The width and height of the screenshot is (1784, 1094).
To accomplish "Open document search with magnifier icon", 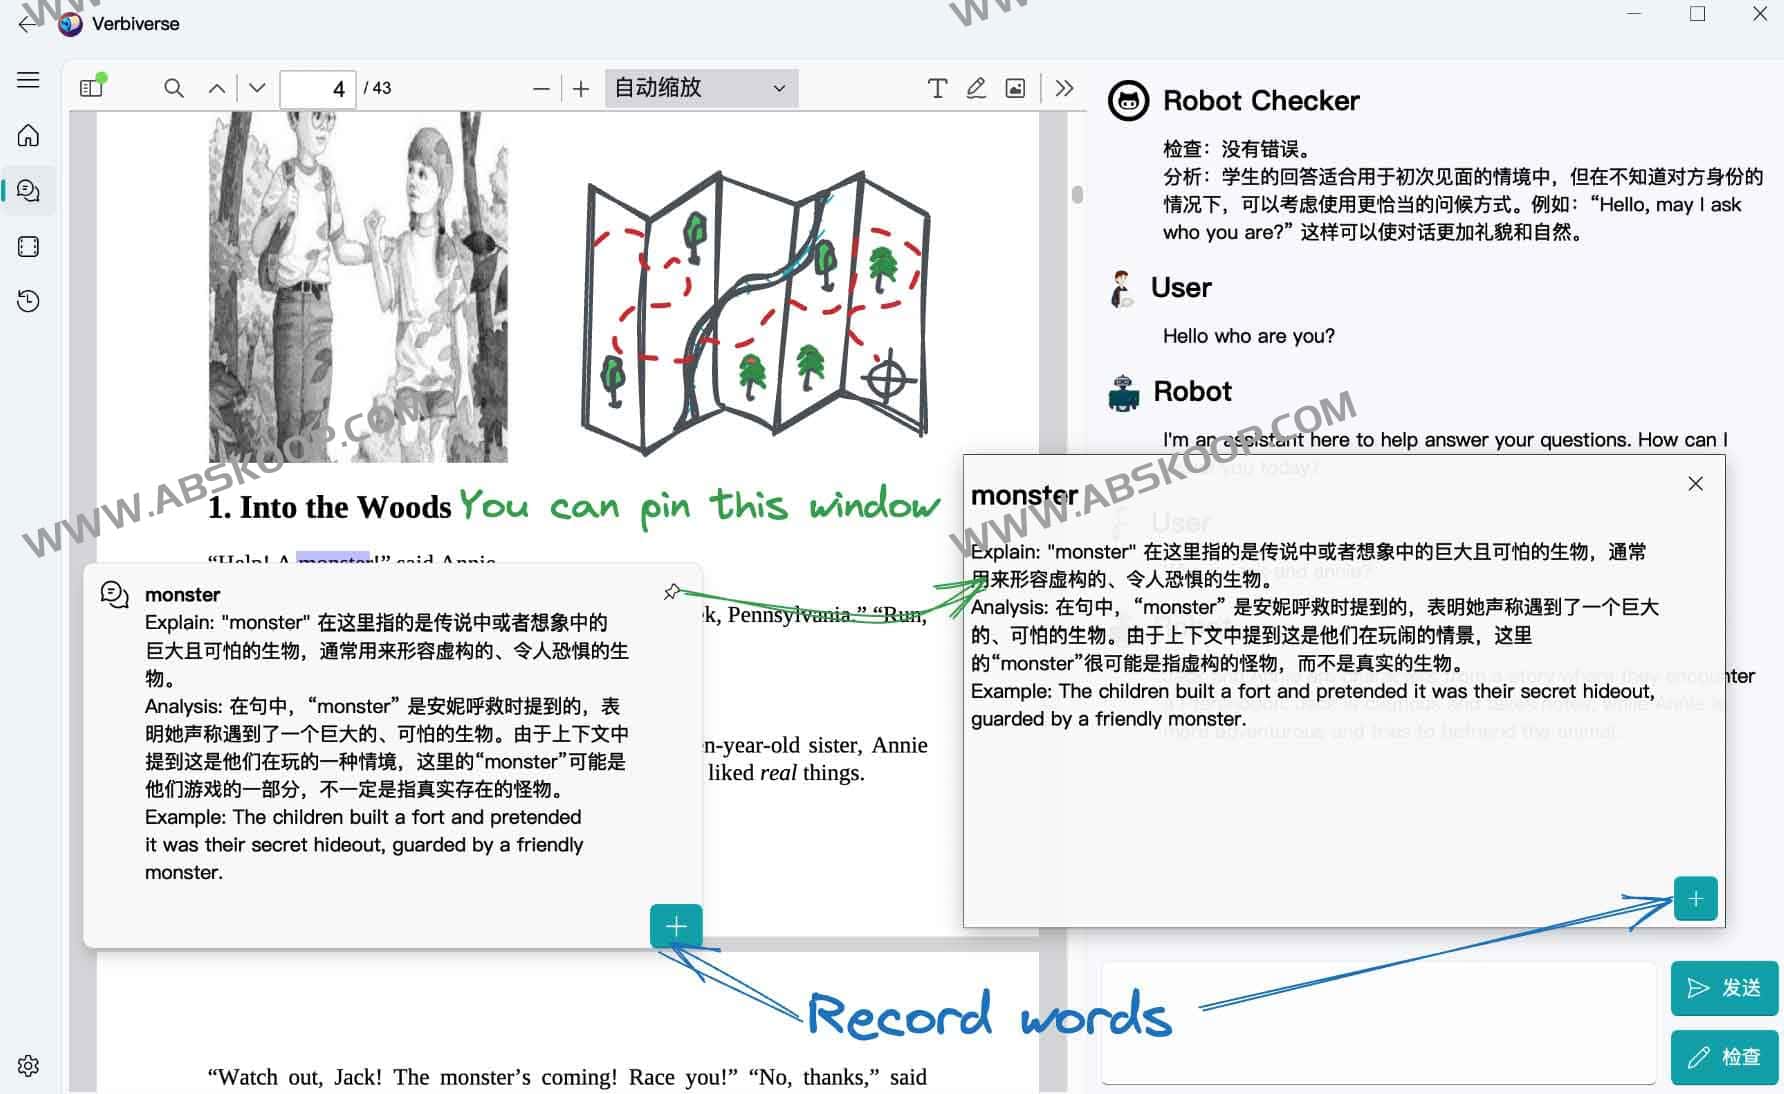I will pos(173,88).
